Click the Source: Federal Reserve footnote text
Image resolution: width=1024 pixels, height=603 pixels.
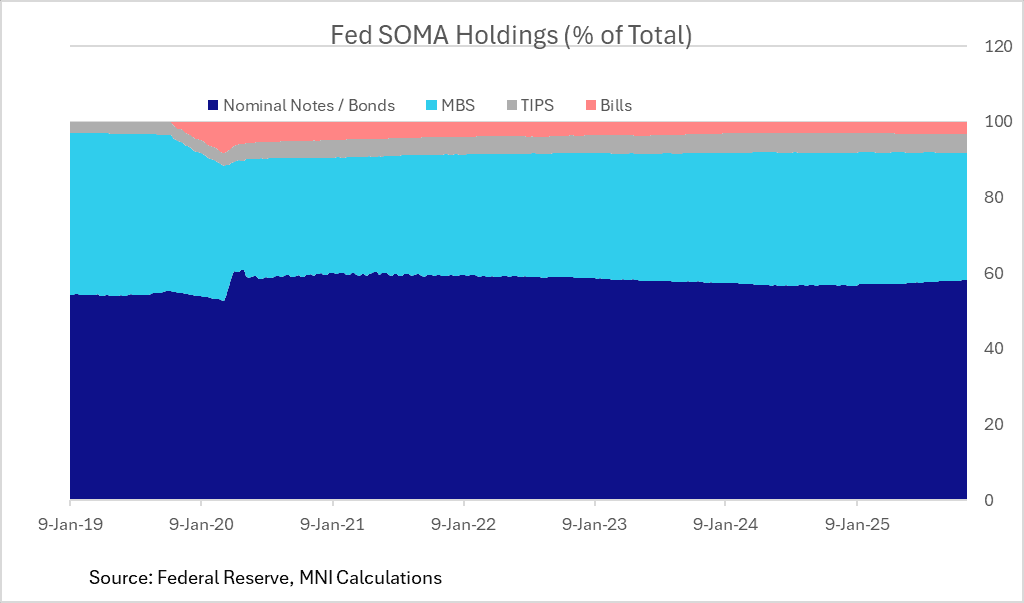tap(265, 578)
